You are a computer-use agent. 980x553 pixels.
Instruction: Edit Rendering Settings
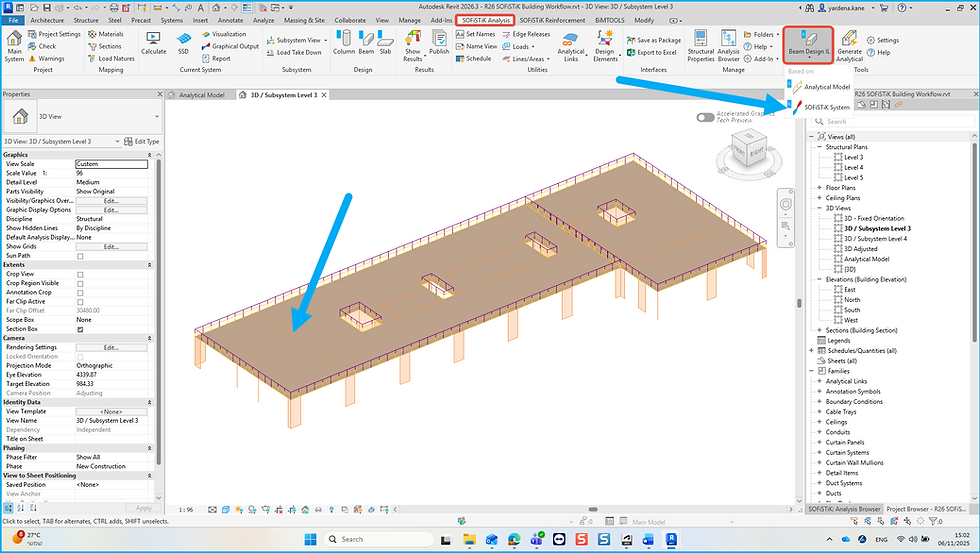pyautogui.click(x=111, y=347)
